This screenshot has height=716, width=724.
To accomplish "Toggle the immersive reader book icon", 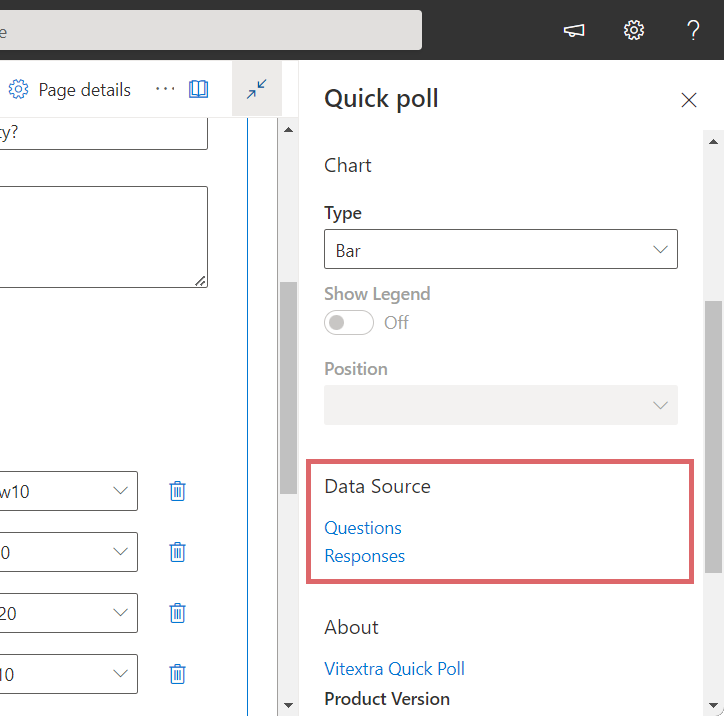I will click(199, 89).
